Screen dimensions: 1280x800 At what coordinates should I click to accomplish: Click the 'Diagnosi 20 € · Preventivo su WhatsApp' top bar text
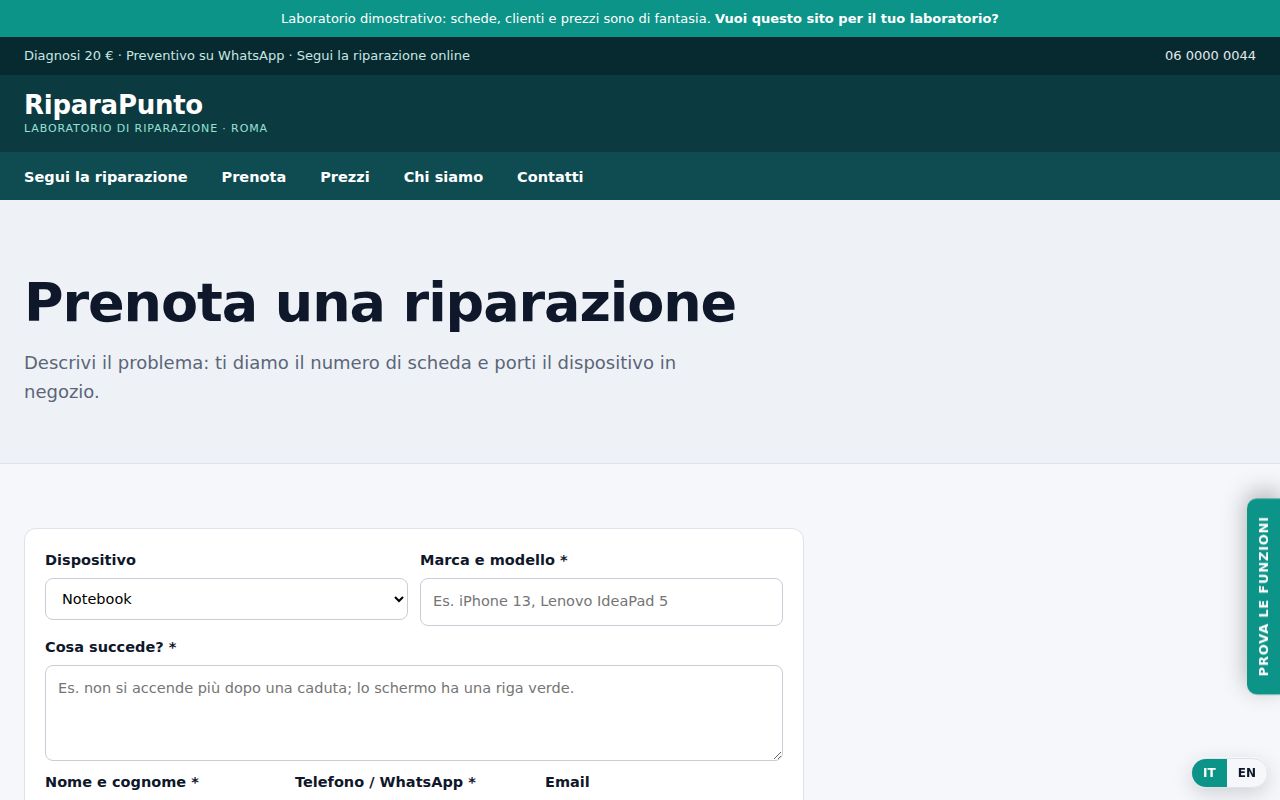[x=154, y=56]
